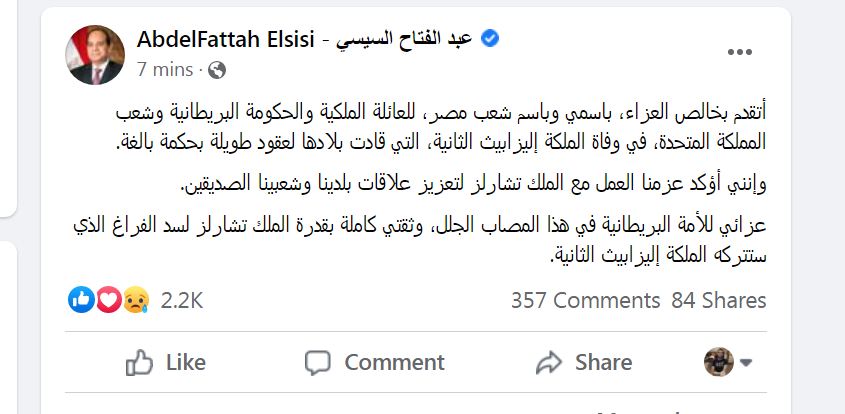
Task: Click the blue verified badge
Action: 490,39
